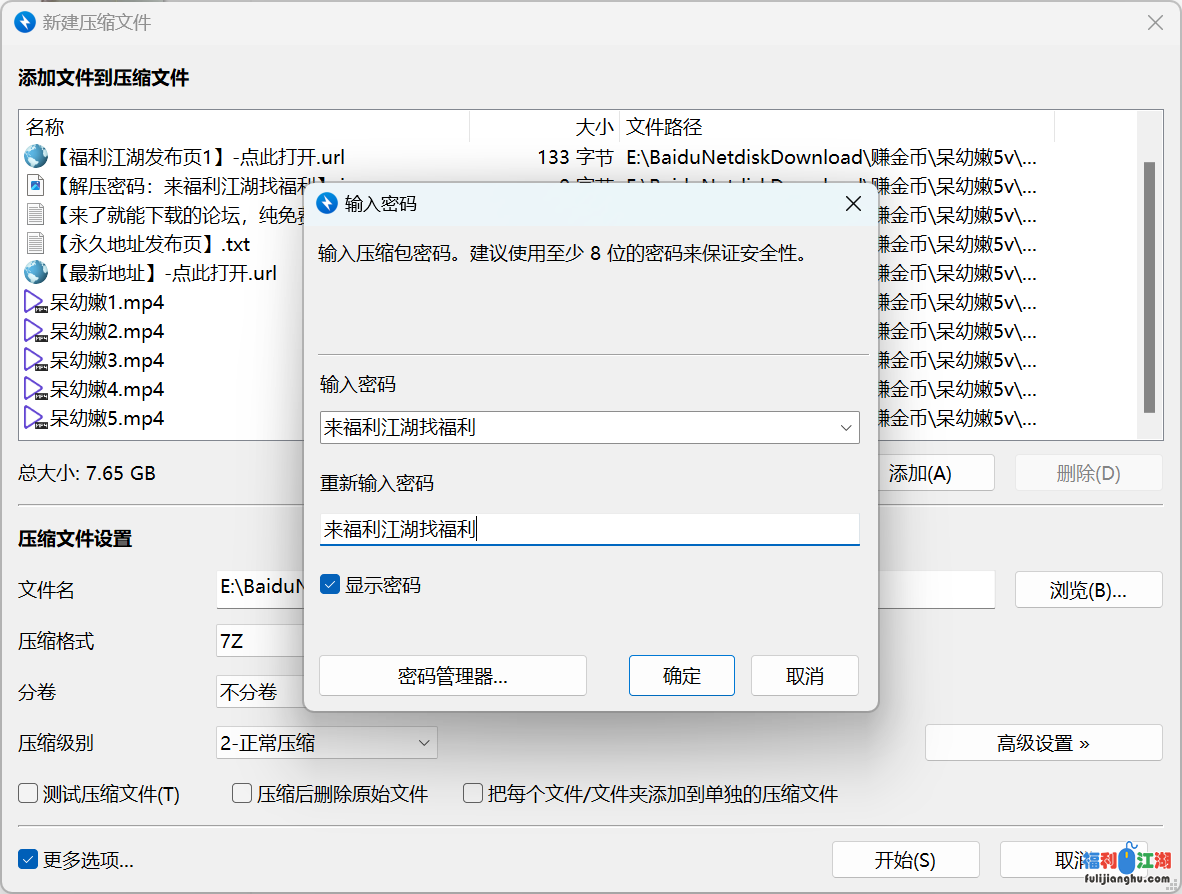Click the shortcut icon of the 【解压密码】 file
Image resolution: width=1182 pixels, height=894 pixels.
[x=36, y=185]
